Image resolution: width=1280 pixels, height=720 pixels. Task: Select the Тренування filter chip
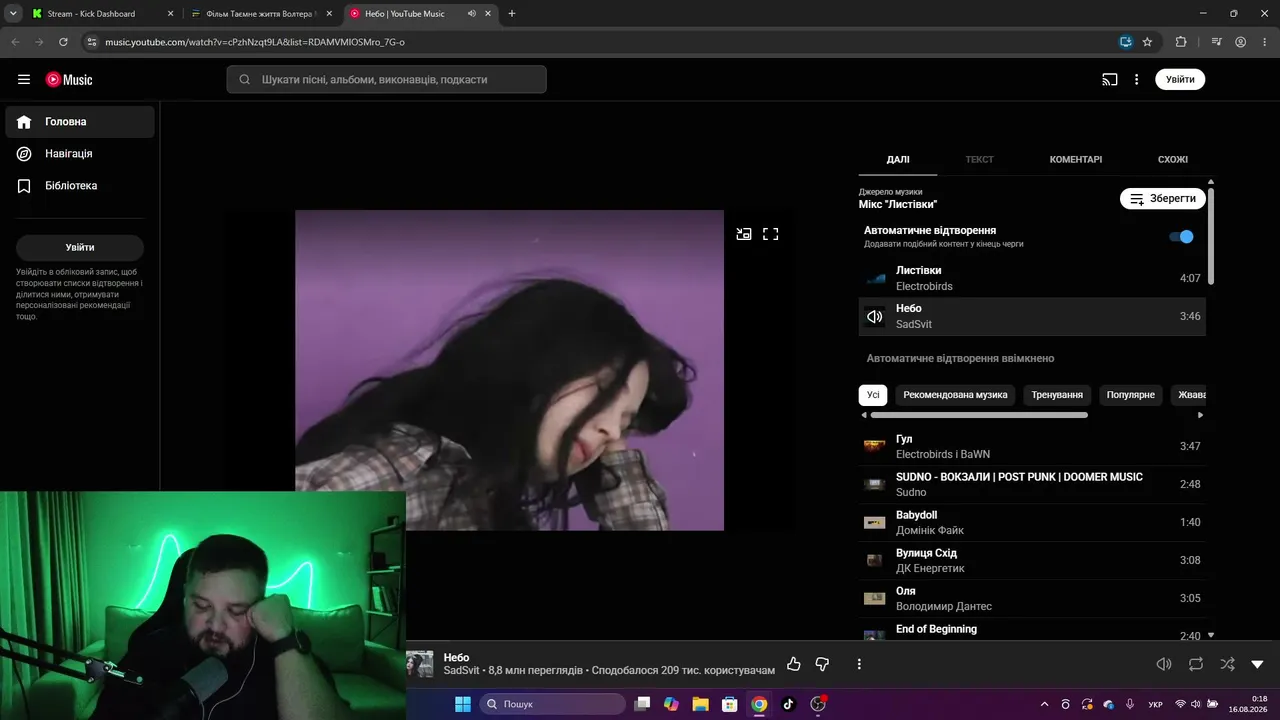[1057, 395]
